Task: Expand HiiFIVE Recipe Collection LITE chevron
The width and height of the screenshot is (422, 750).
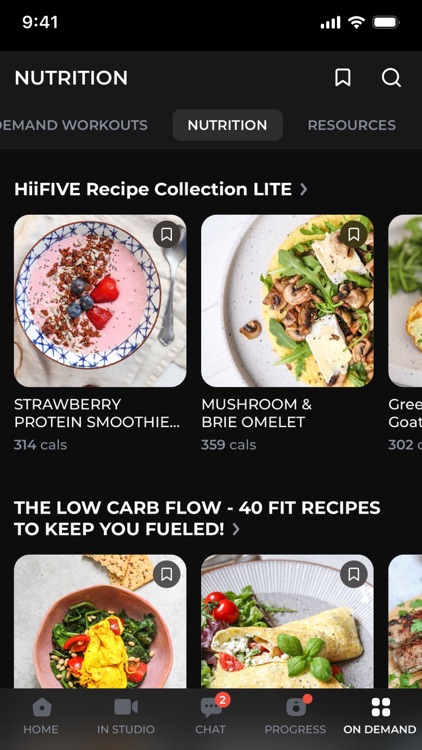Action: (303, 189)
